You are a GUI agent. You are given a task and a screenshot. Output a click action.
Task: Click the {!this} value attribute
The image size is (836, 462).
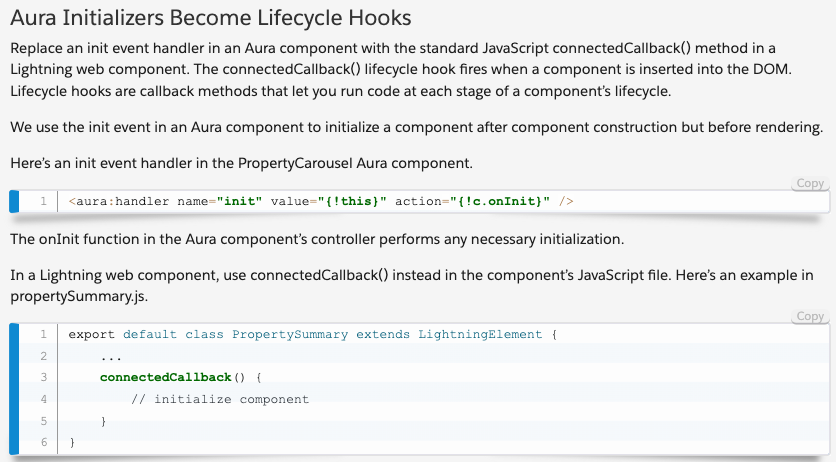352,201
